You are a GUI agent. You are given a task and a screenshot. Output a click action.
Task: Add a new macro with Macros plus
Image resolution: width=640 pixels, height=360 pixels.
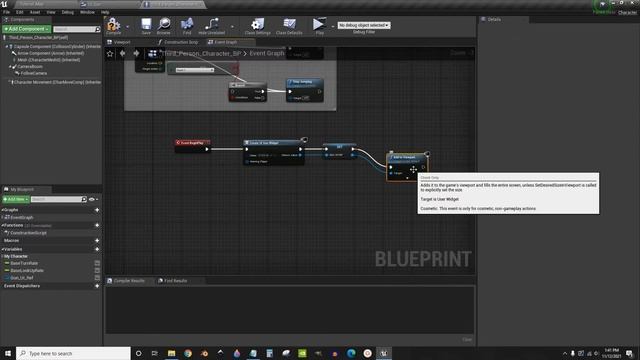click(97, 241)
